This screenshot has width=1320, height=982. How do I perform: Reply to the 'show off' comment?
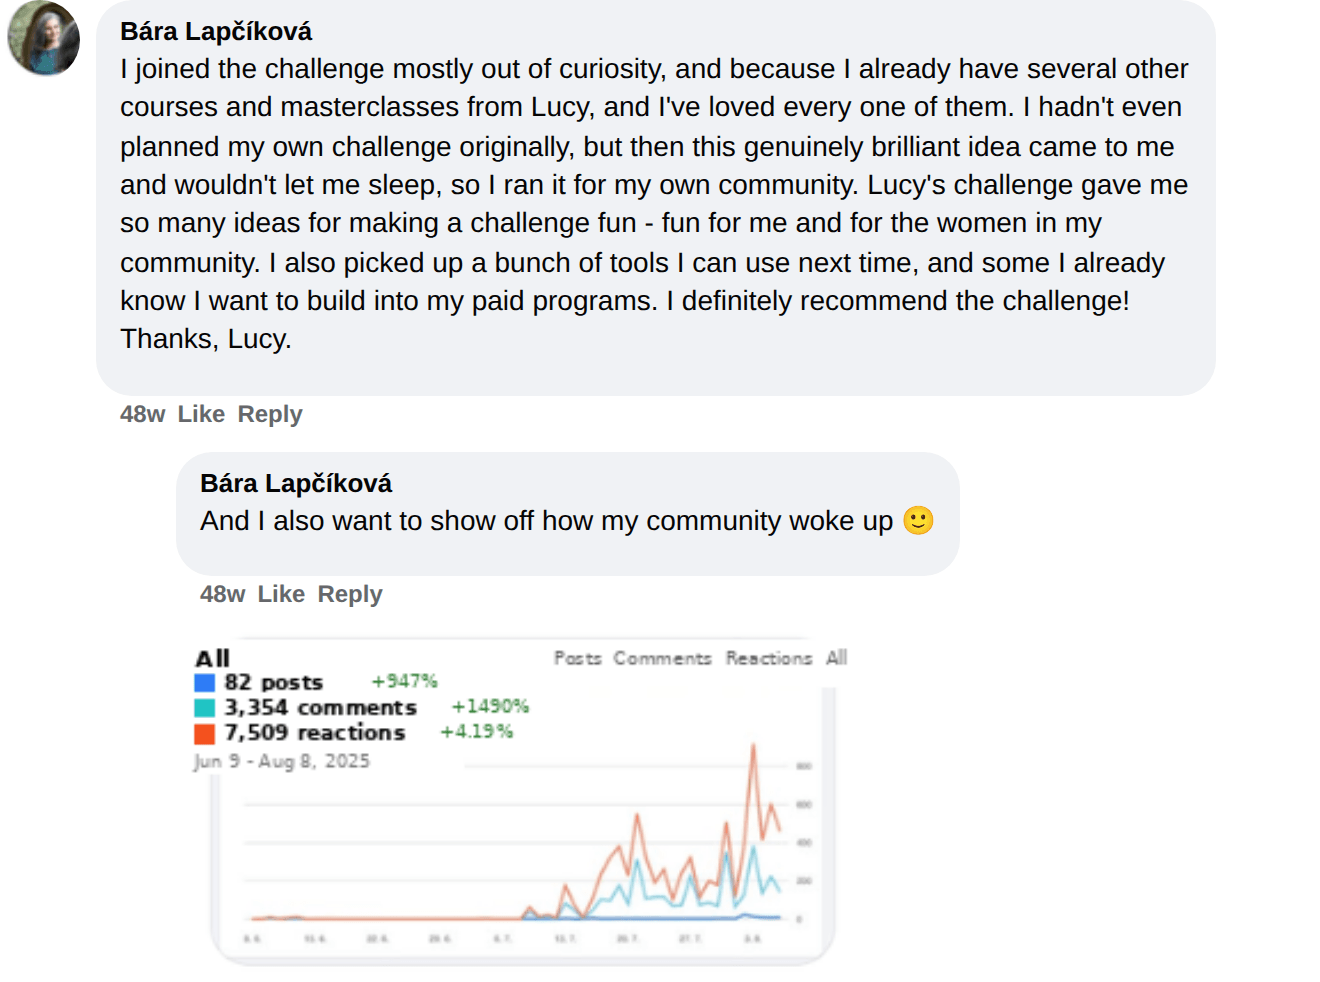click(350, 594)
